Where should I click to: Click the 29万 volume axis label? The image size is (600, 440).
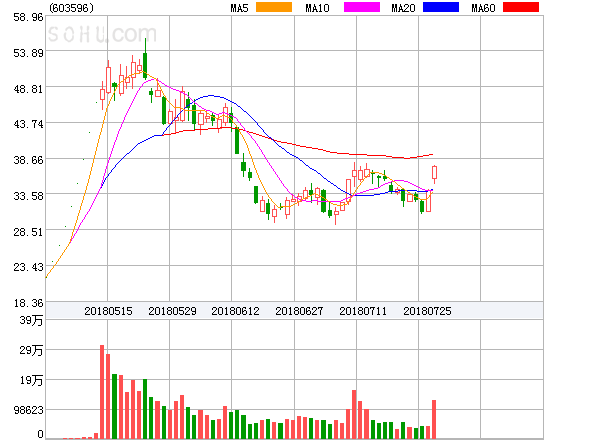coord(31,350)
